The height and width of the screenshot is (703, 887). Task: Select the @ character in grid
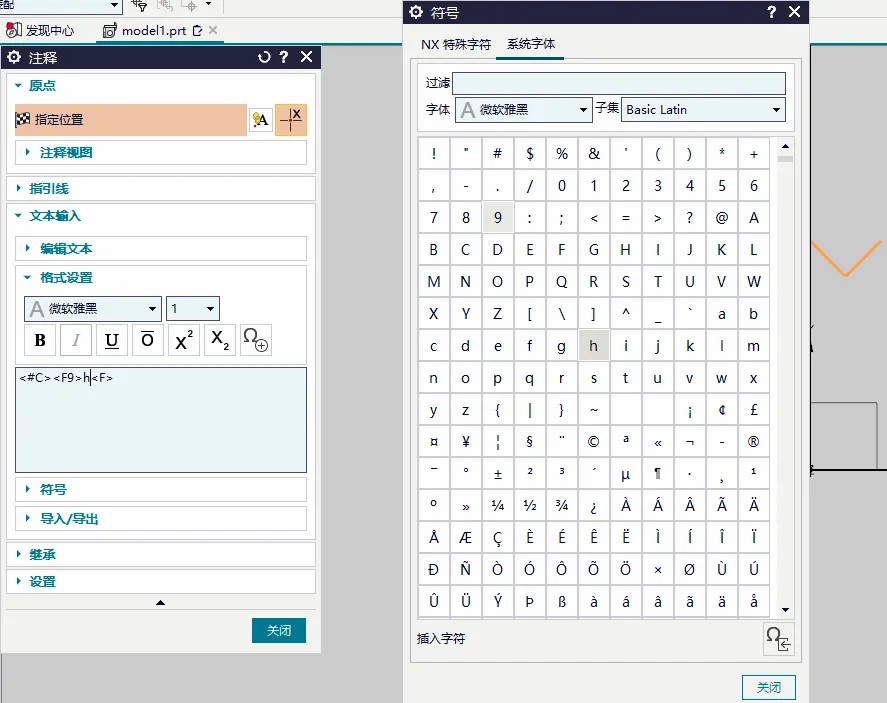721,217
